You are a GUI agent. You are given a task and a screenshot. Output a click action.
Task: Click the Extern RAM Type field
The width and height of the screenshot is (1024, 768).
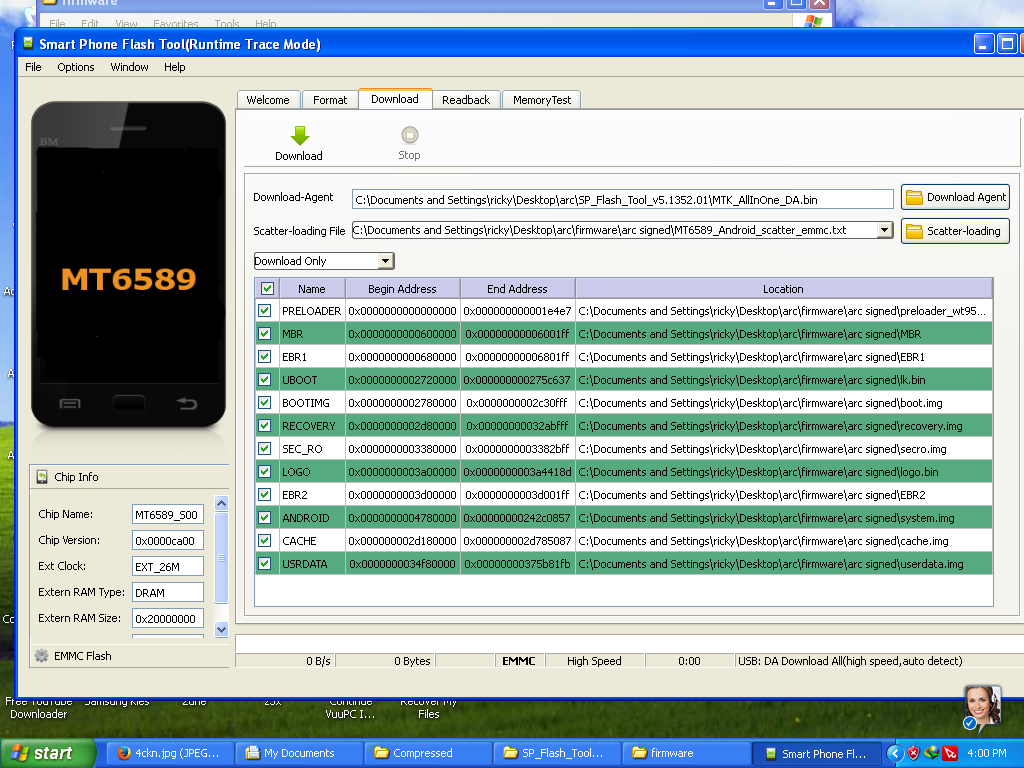168,592
